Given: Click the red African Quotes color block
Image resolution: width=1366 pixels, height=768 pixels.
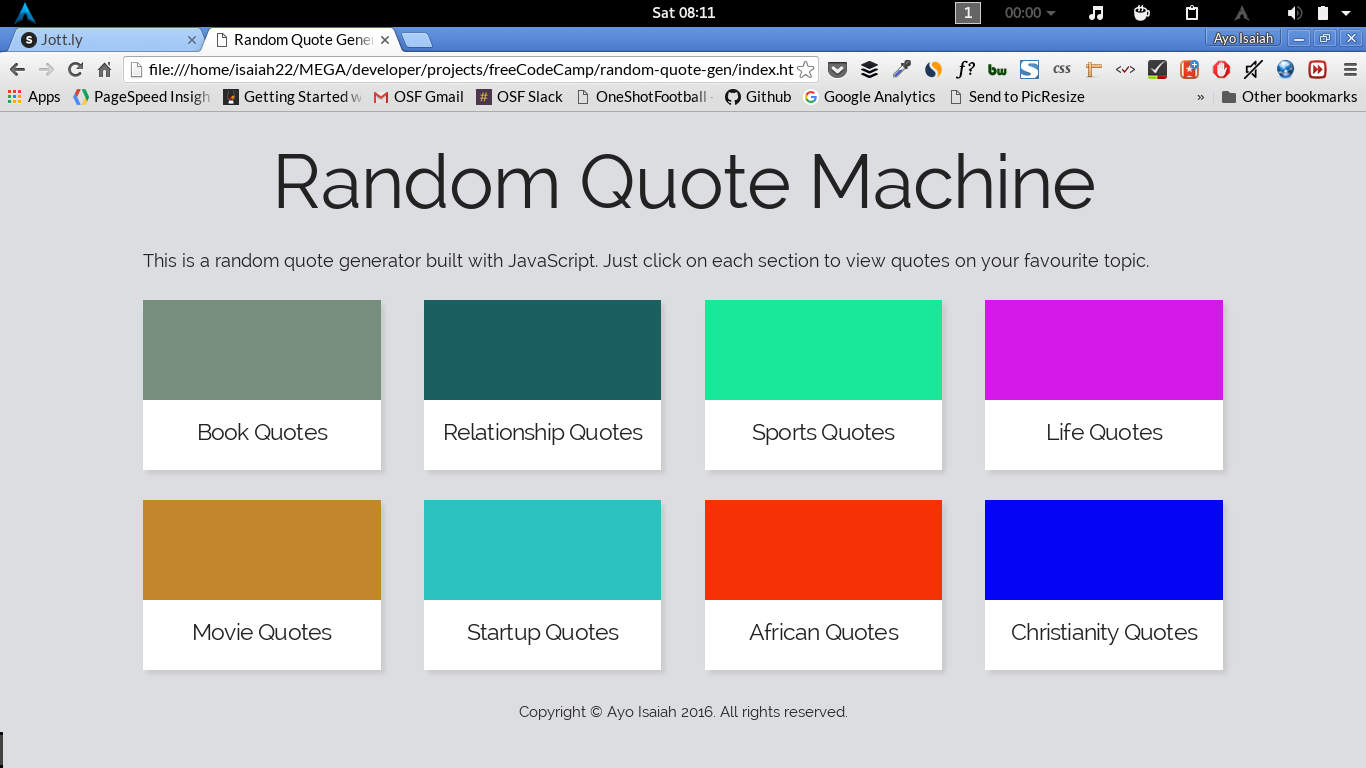Looking at the screenshot, I should click(x=823, y=550).
